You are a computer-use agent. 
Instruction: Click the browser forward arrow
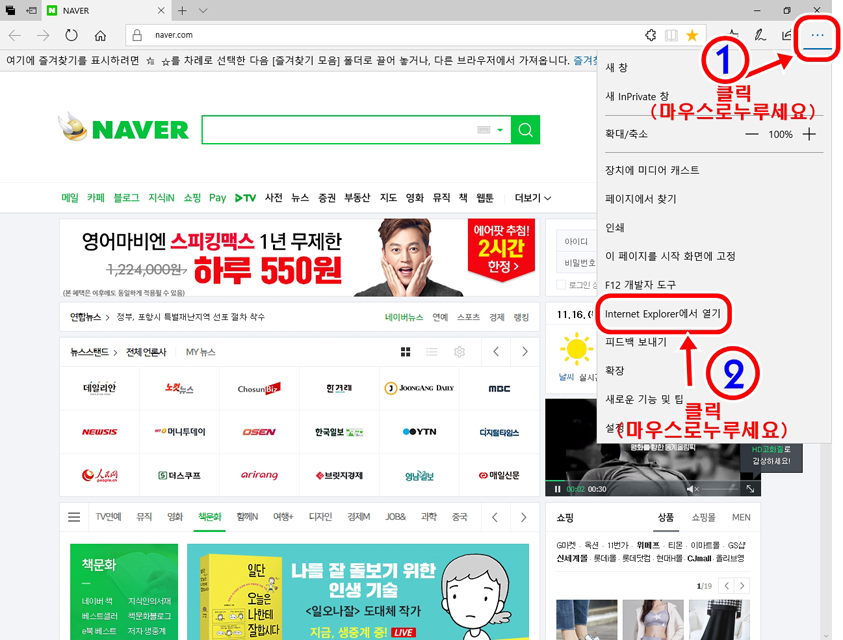point(43,35)
